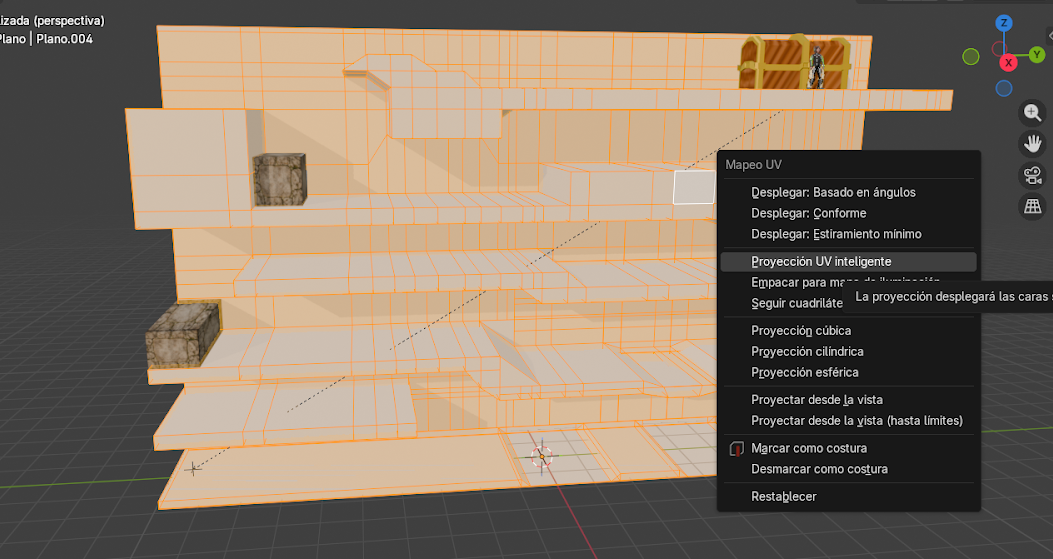The height and width of the screenshot is (559, 1053).
Task: Toggle the camera view icon
Action: [1032, 176]
